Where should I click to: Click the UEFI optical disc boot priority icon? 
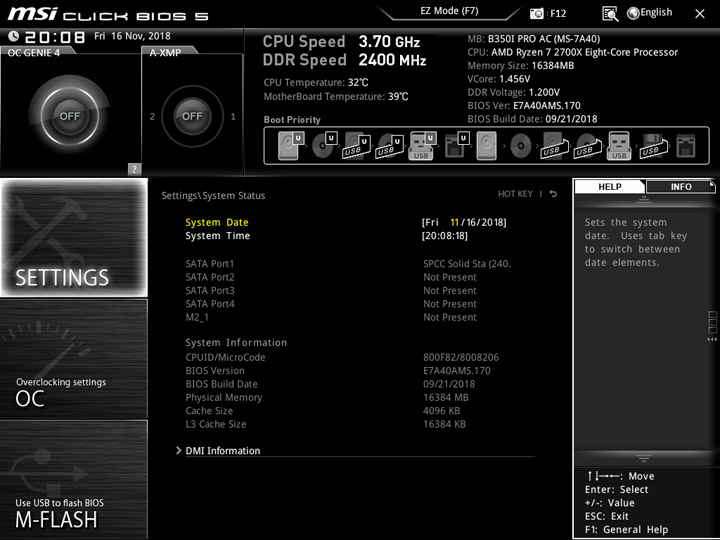[x=324, y=146]
